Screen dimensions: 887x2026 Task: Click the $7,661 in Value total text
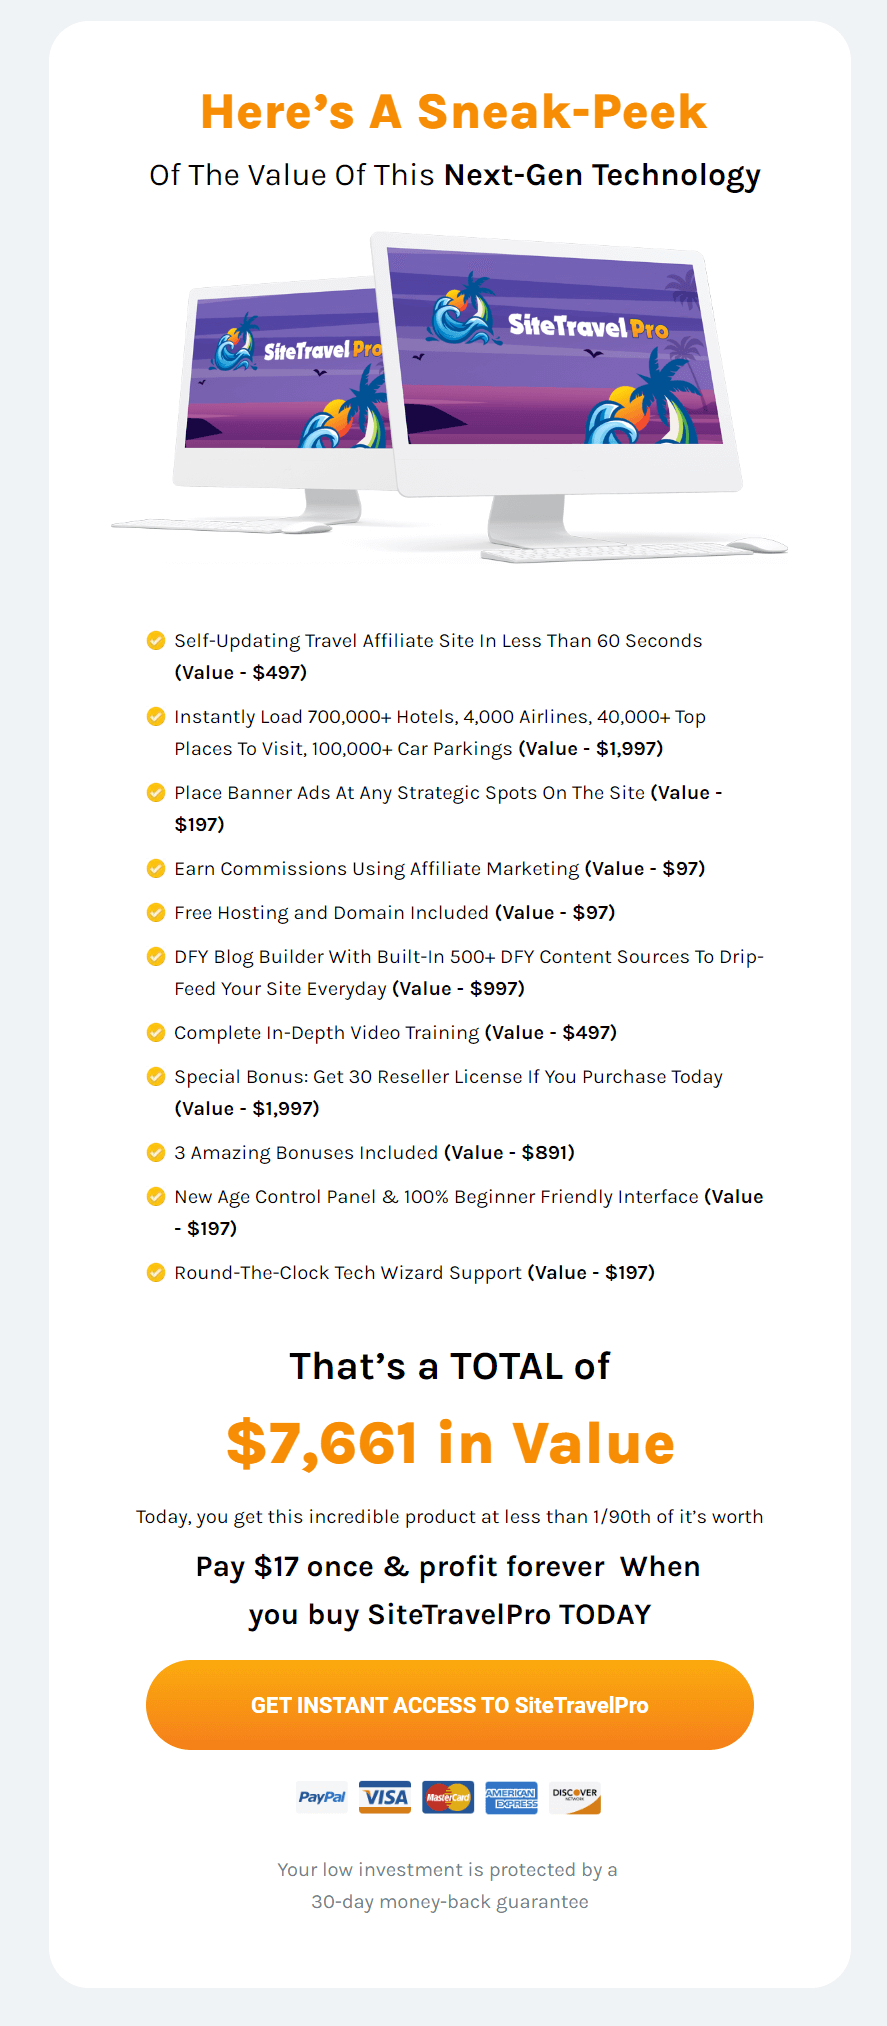point(450,1443)
